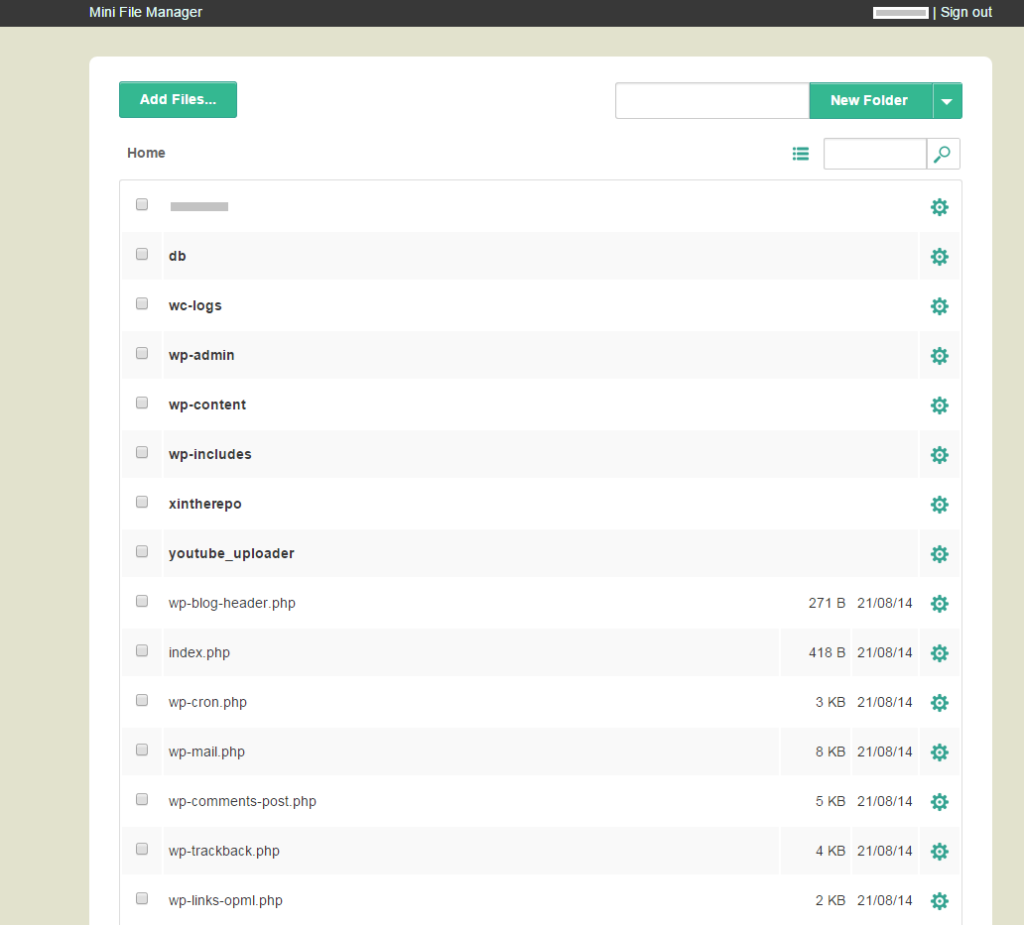Viewport: 1024px width, 925px height.
Task: Click the gear icon beside index.php
Action: [939, 653]
